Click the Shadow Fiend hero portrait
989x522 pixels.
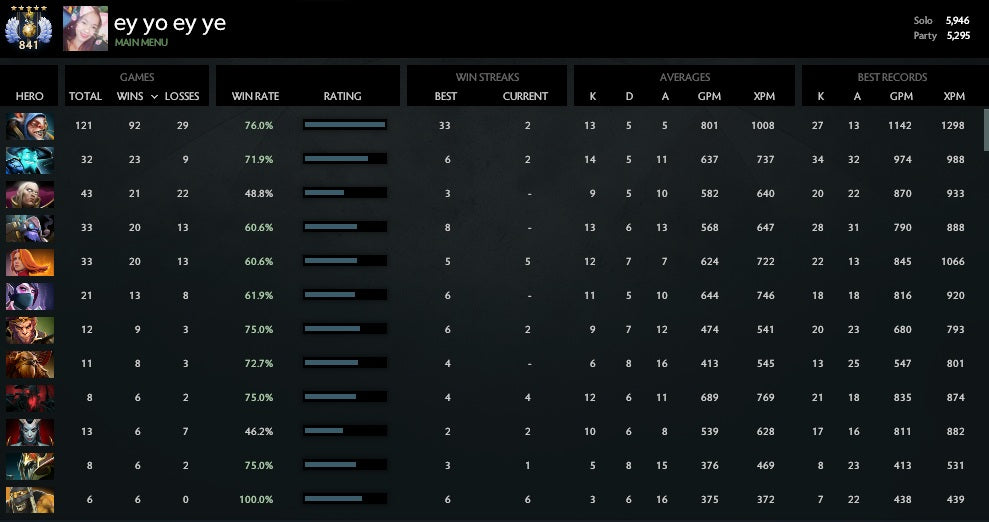tap(30, 398)
